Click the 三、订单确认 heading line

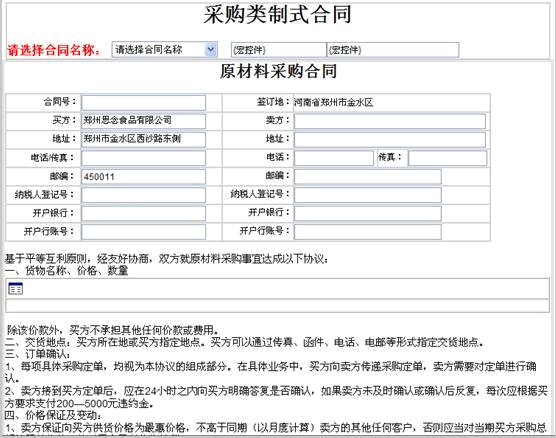(x=38, y=354)
